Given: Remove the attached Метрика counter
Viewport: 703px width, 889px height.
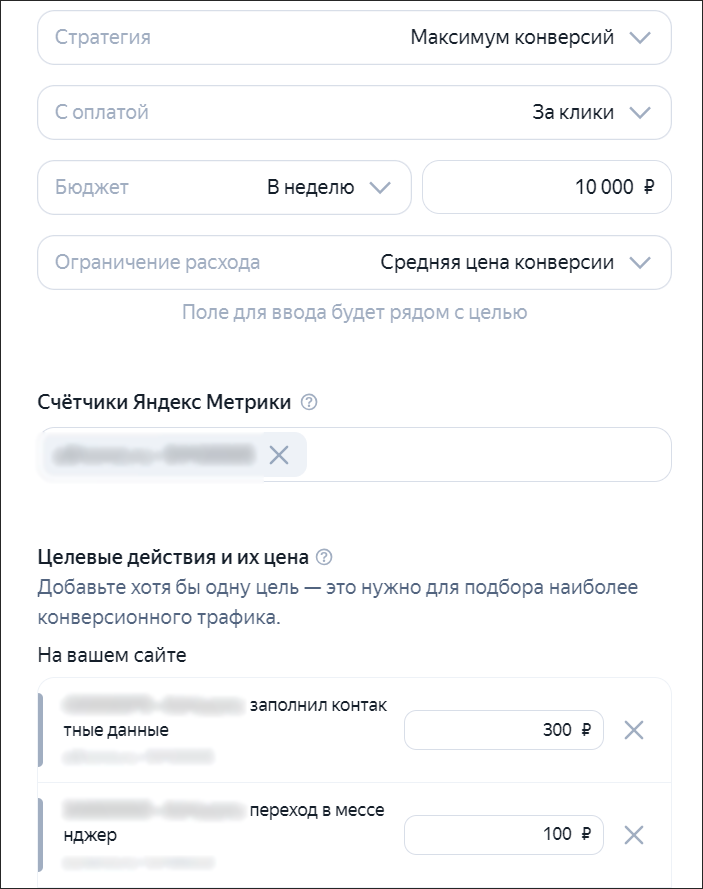Looking at the screenshot, I should click(x=280, y=454).
